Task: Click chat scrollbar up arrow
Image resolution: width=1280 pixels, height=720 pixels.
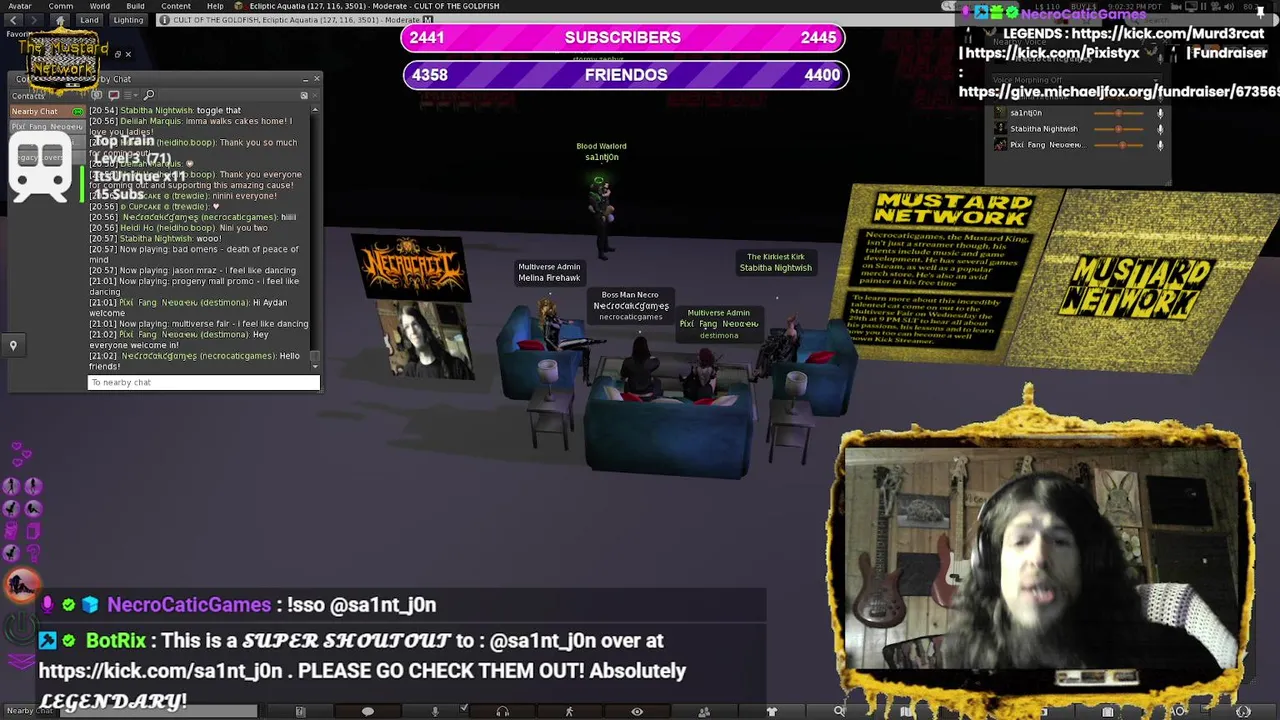Action: pos(315,110)
